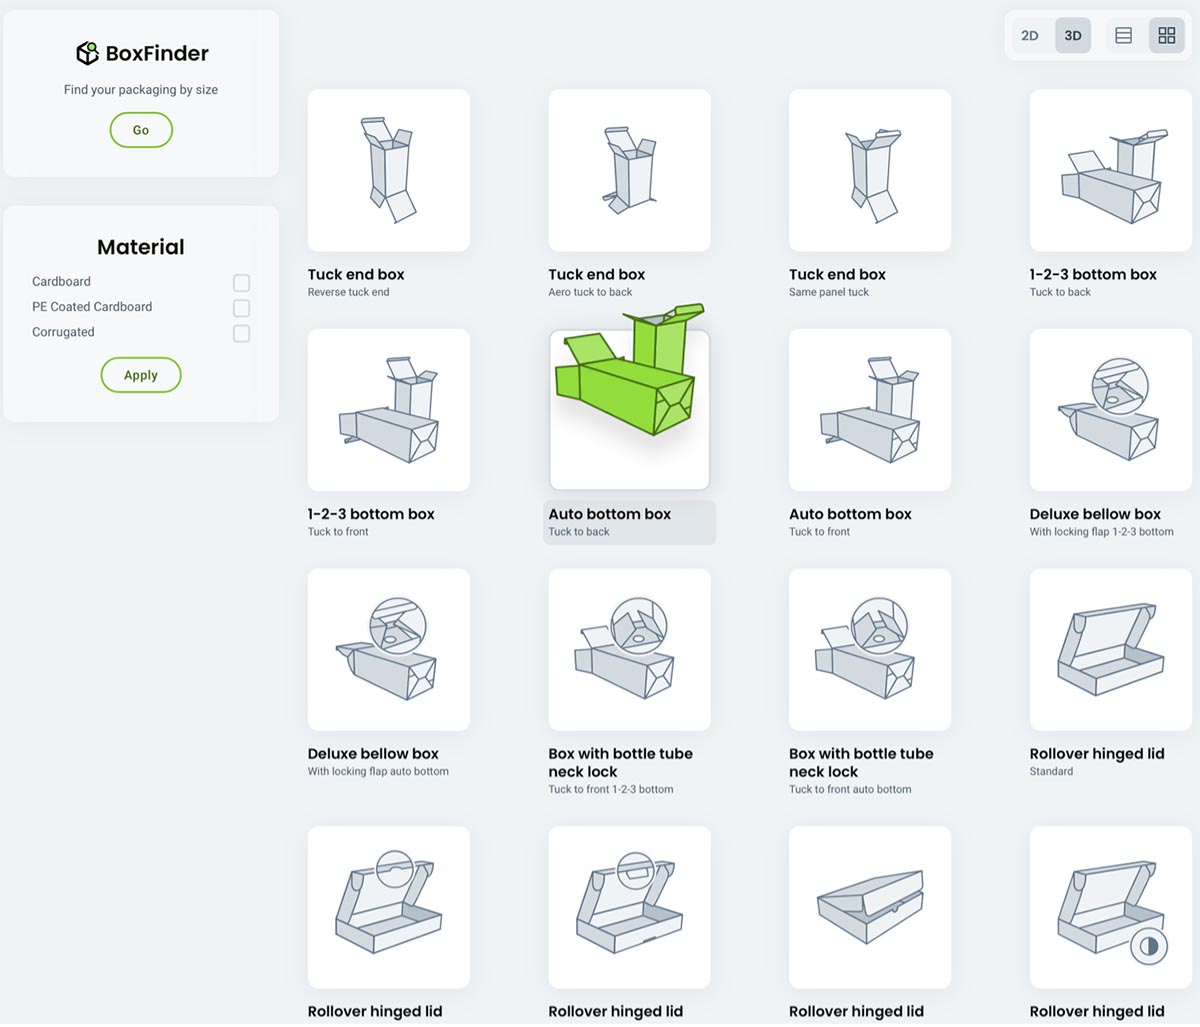Viewport: 1200px width, 1027px height.
Task: Open the Box with bottle tube neck lock
Action: [629, 650]
